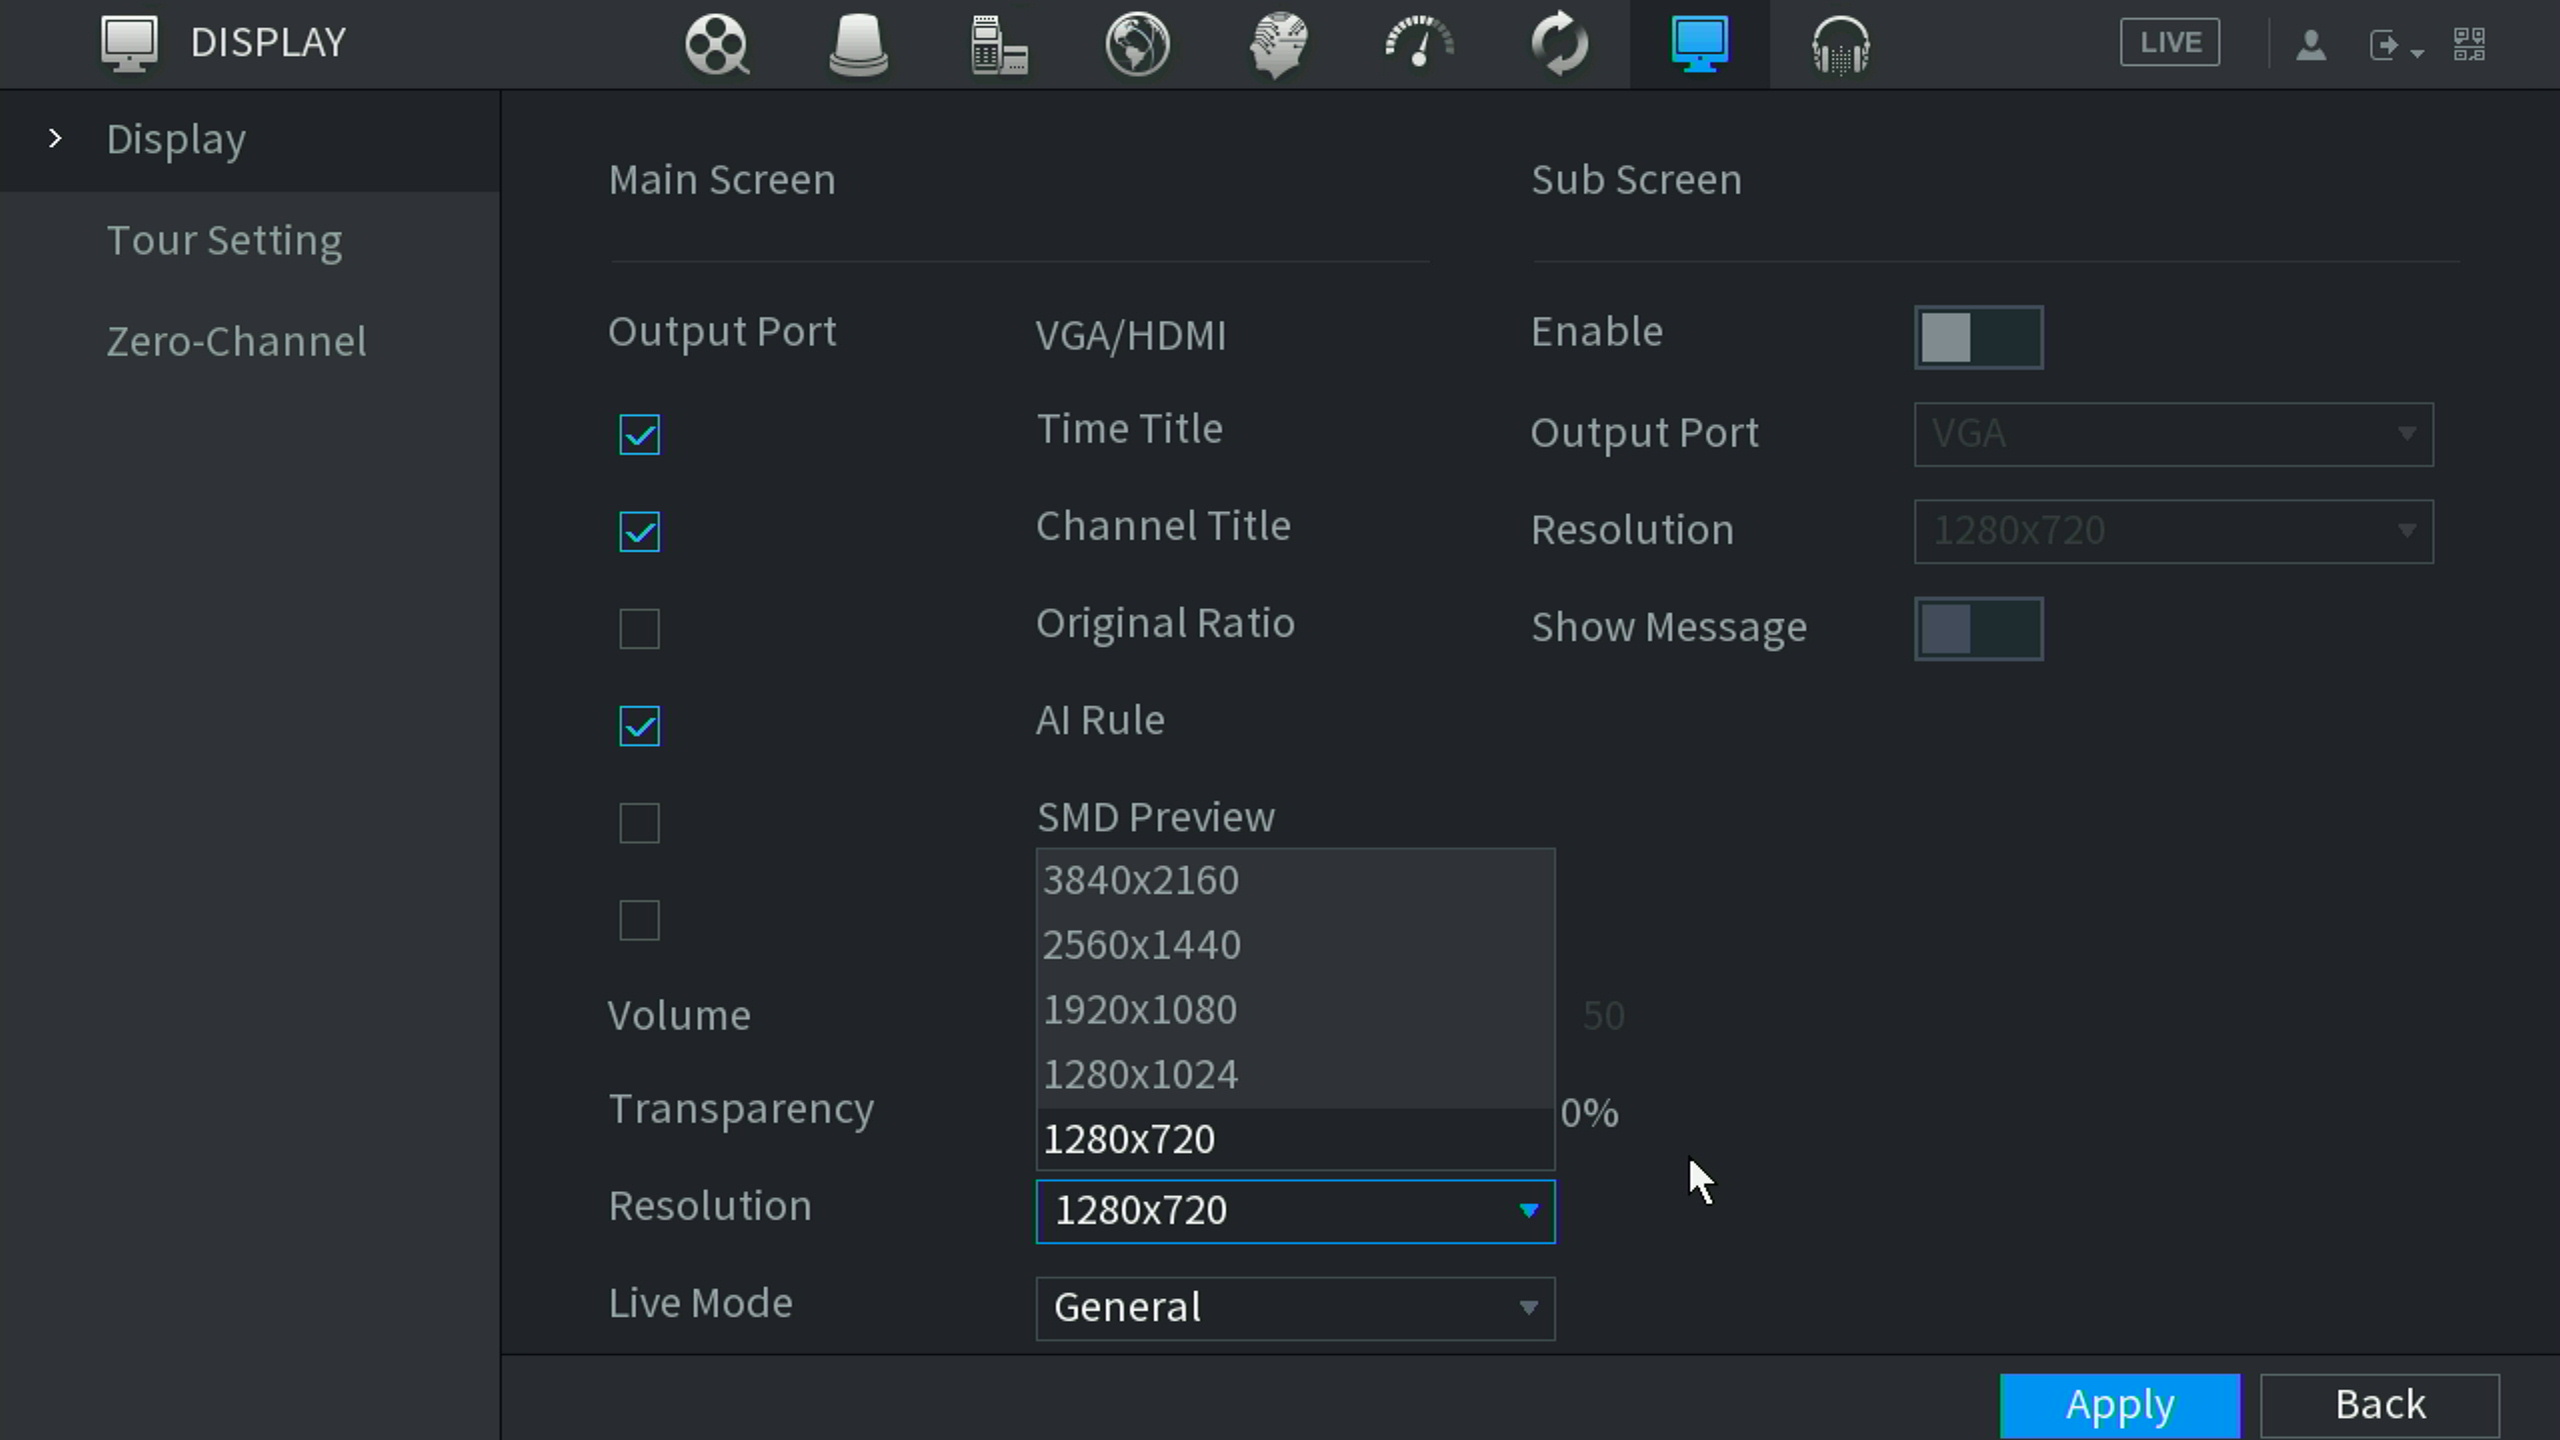Viewport: 2560px width, 1440px height.
Task: Open the network globe icon
Action: (x=1138, y=45)
